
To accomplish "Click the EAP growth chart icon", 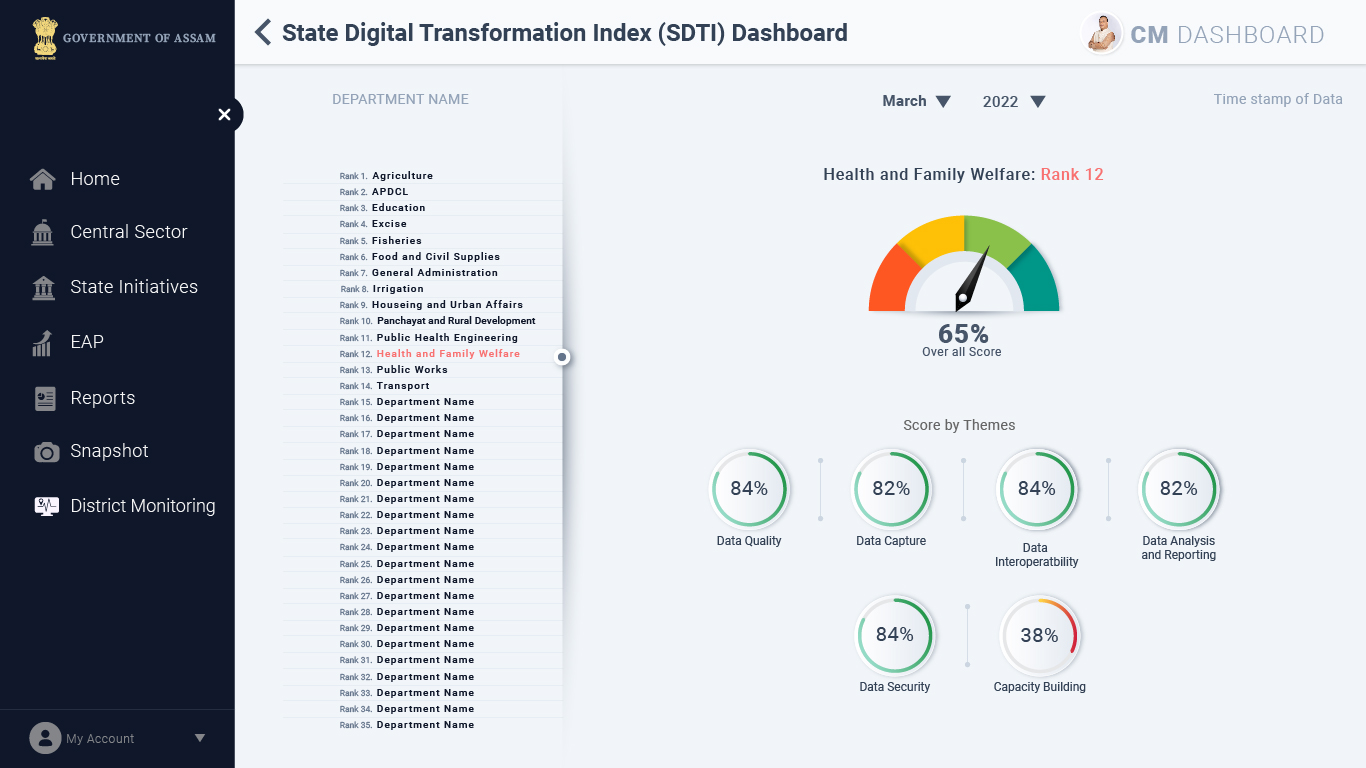I will (x=43, y=342).
